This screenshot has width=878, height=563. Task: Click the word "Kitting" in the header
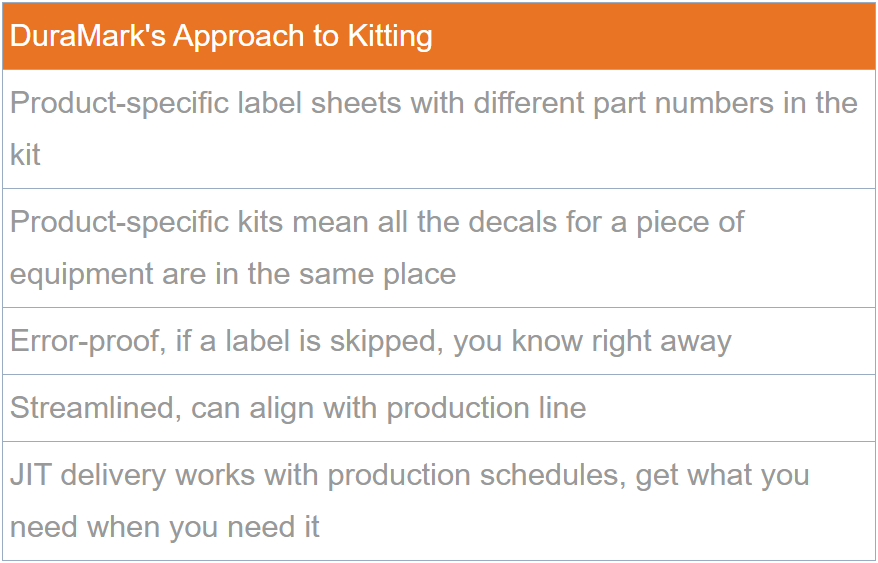(390, 36)
